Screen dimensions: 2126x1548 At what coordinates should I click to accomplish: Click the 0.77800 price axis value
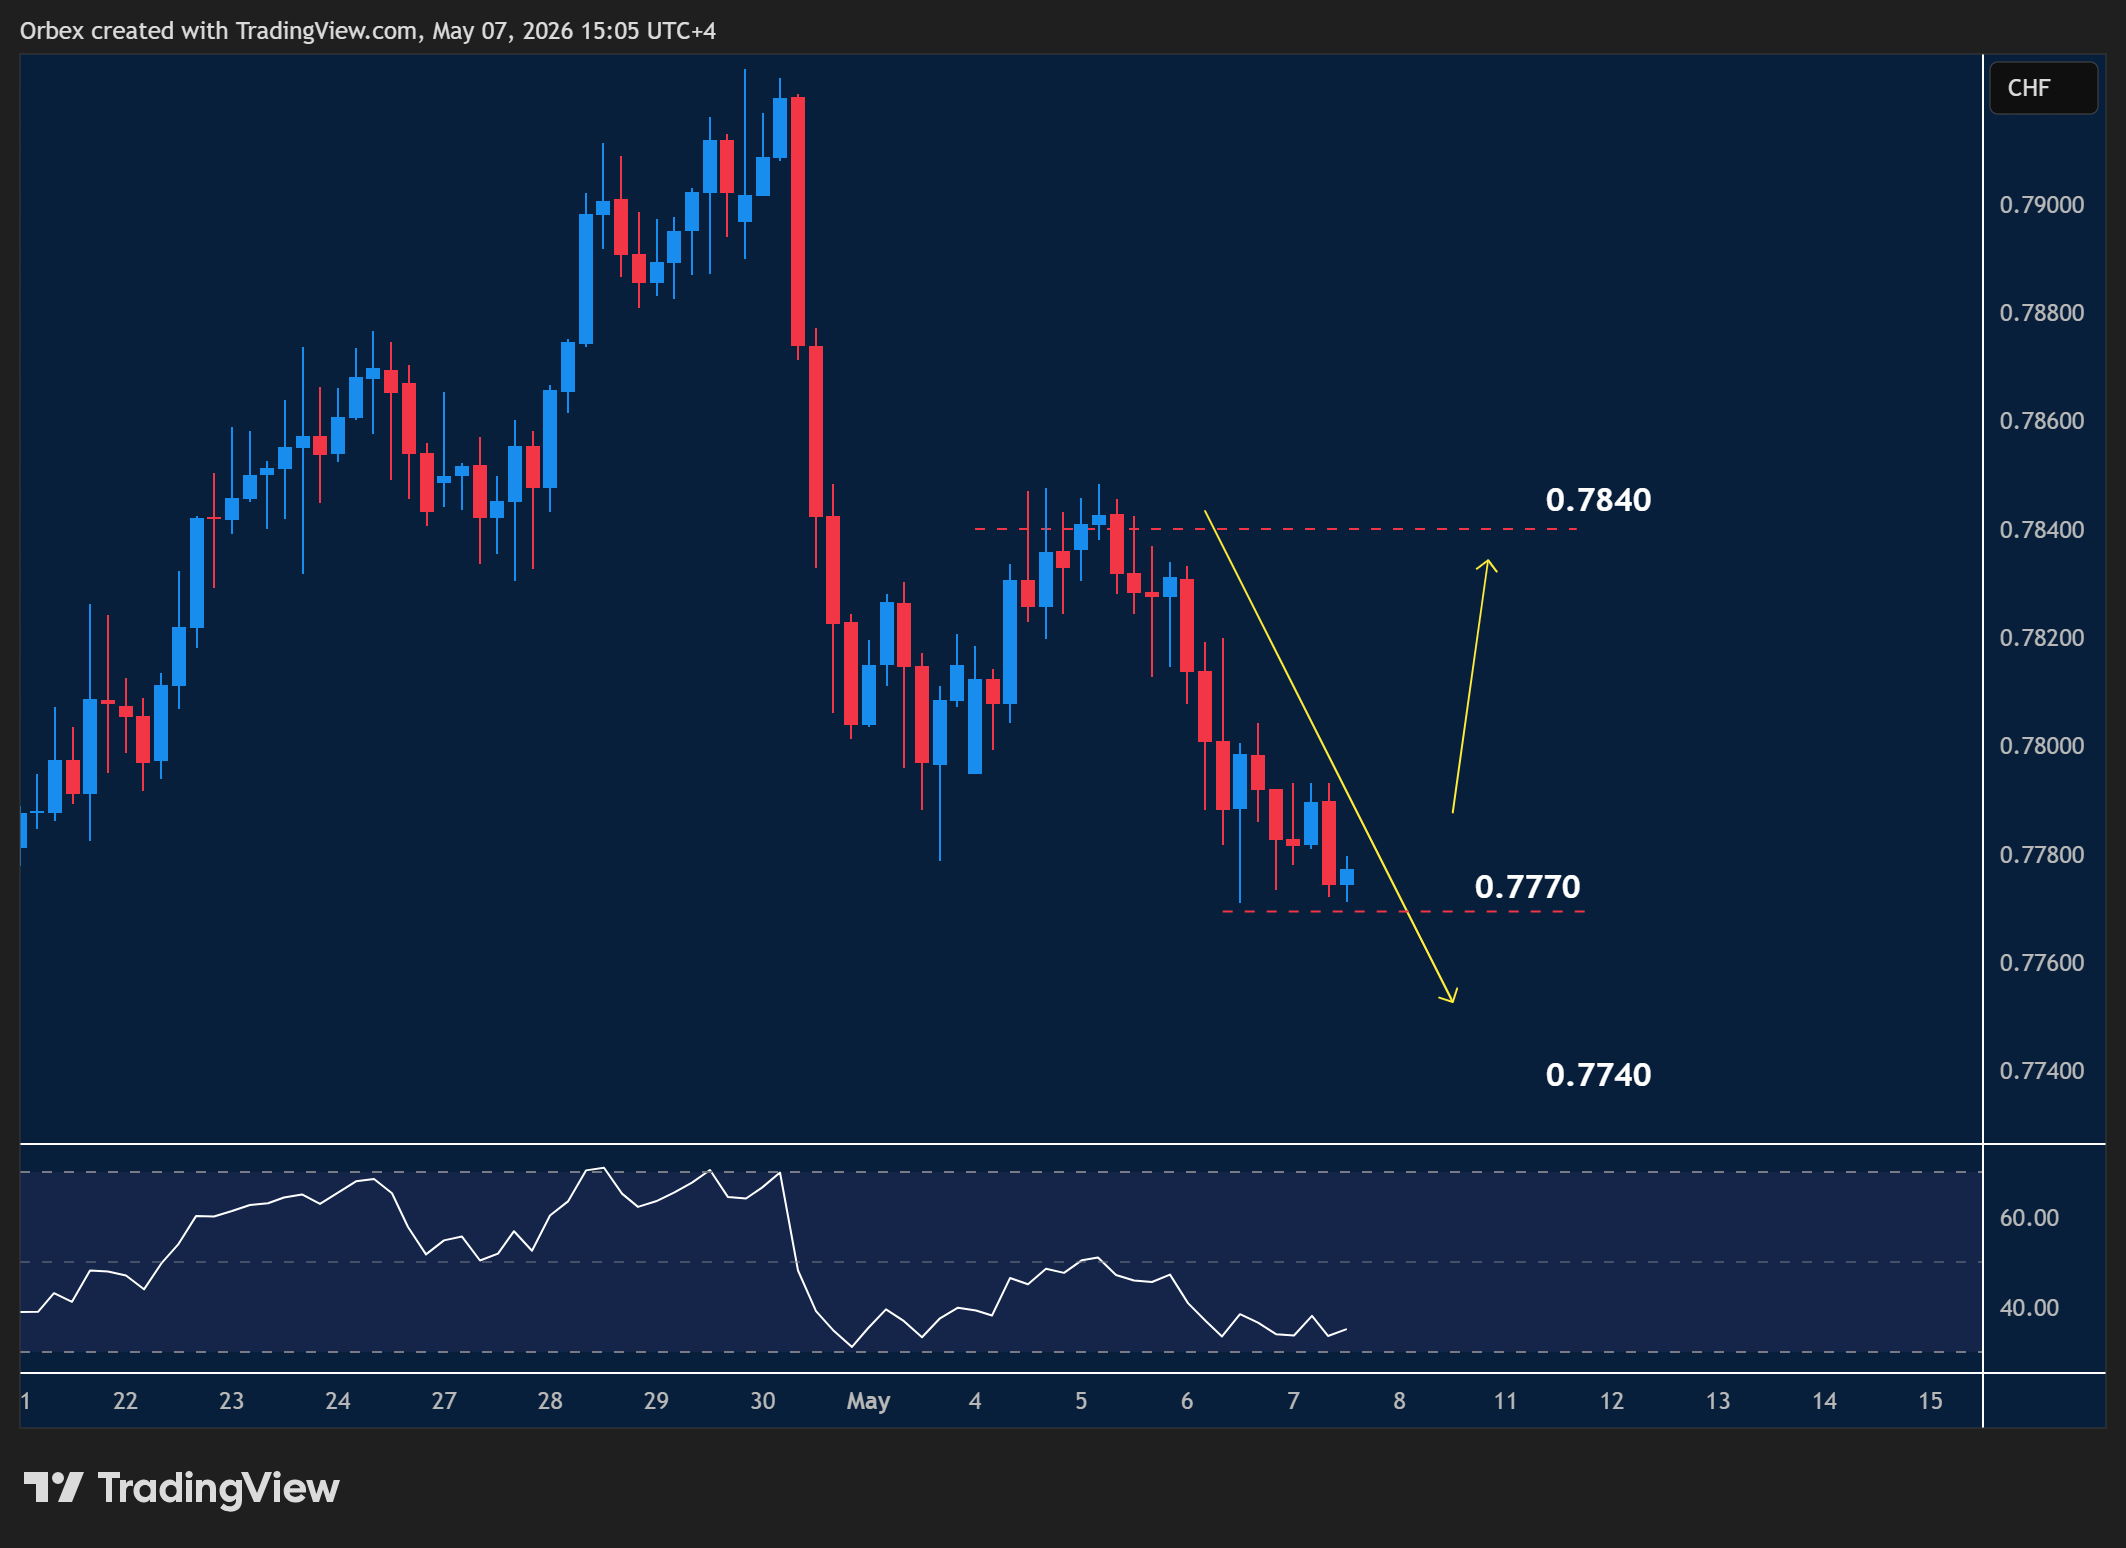click(2042, 855)
